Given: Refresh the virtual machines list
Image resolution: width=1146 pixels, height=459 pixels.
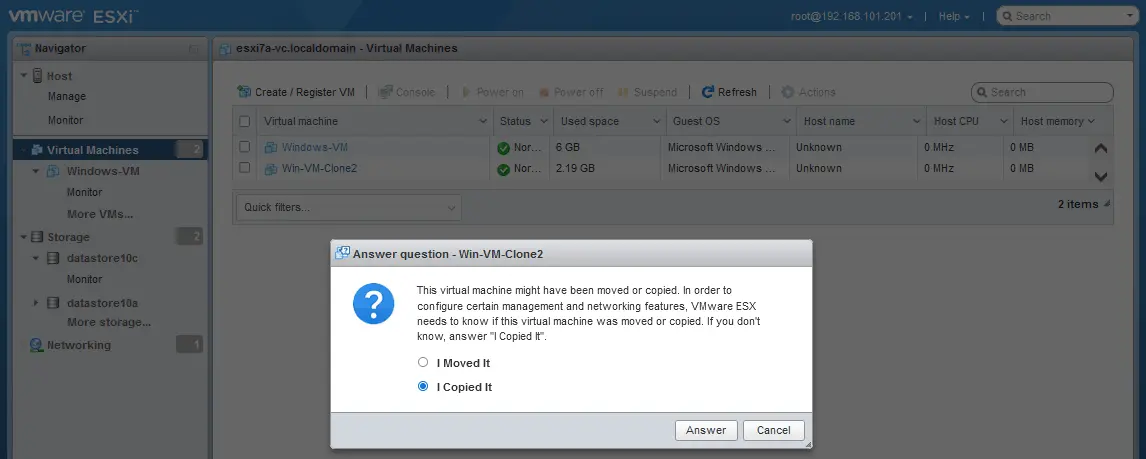Looking at the screenshot, I should (x=729, y=92).
